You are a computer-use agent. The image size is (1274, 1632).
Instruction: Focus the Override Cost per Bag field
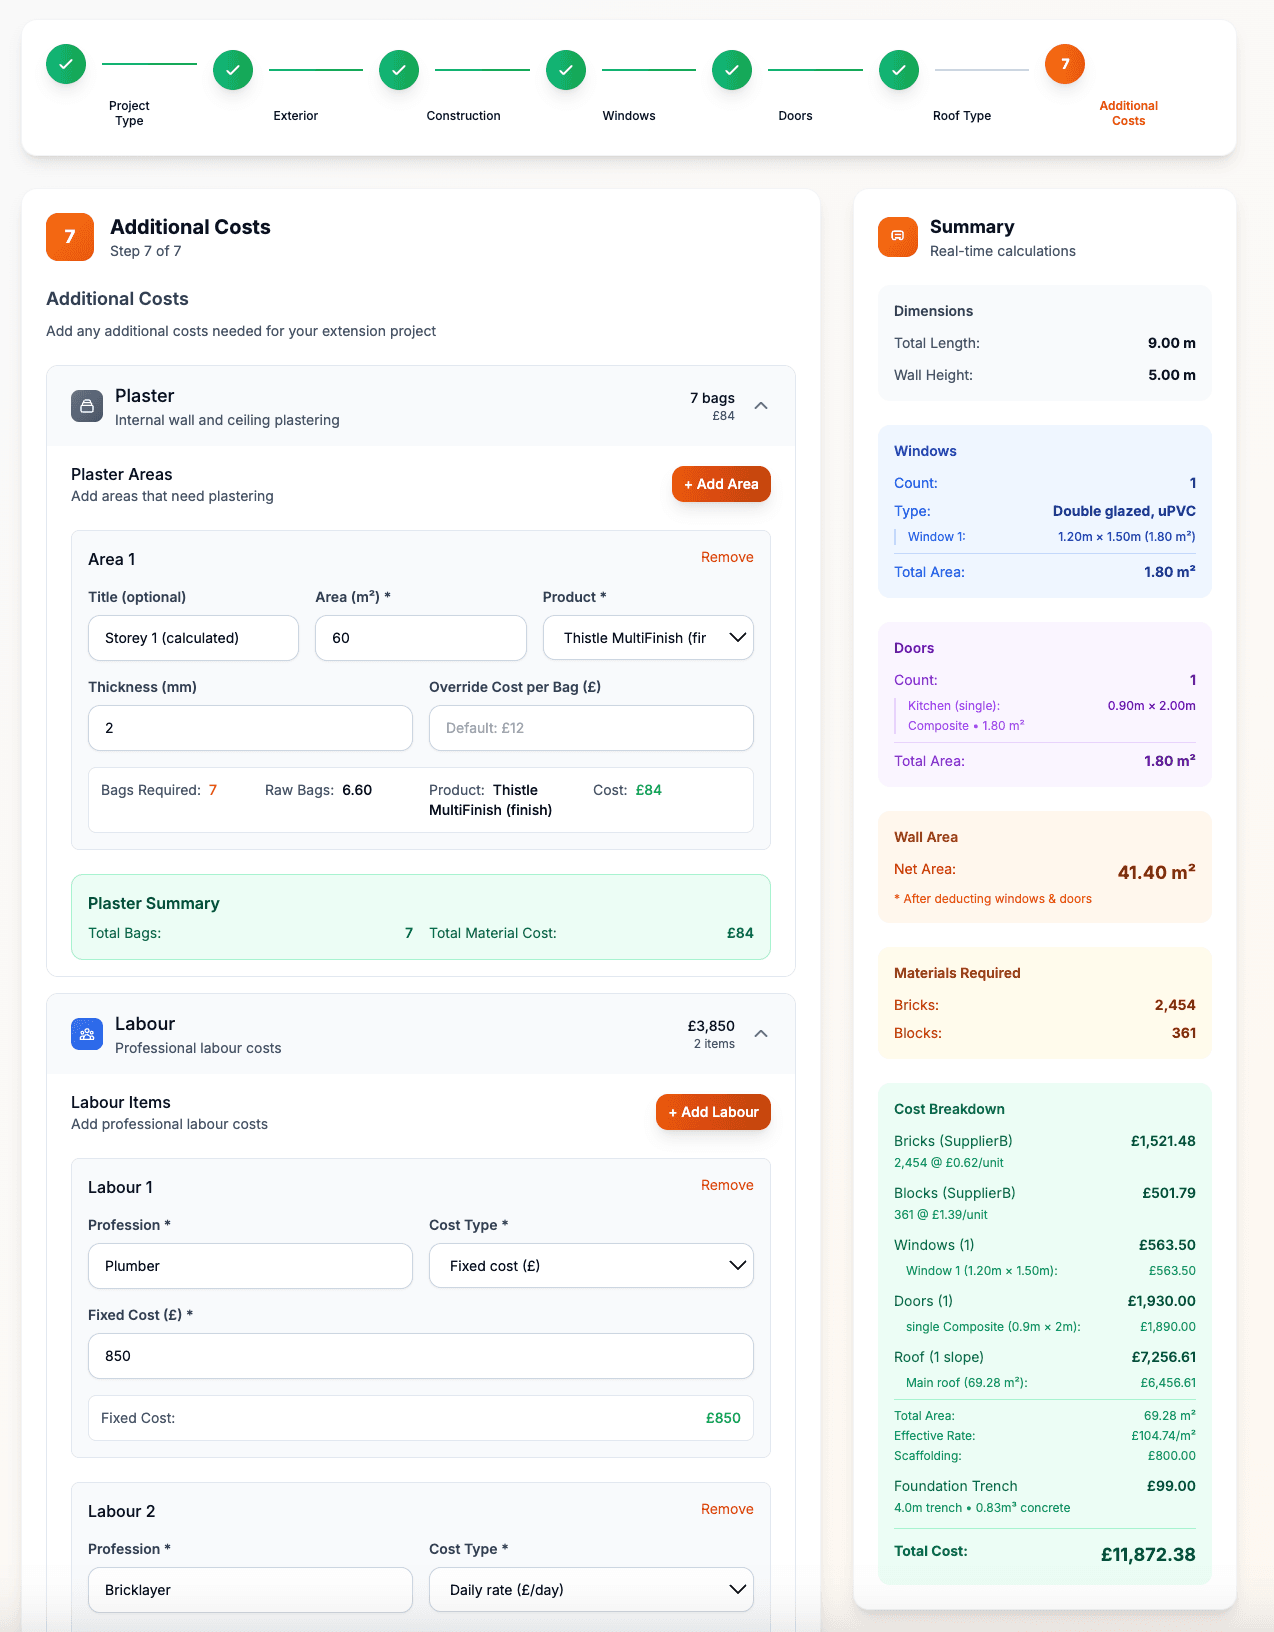591,728
